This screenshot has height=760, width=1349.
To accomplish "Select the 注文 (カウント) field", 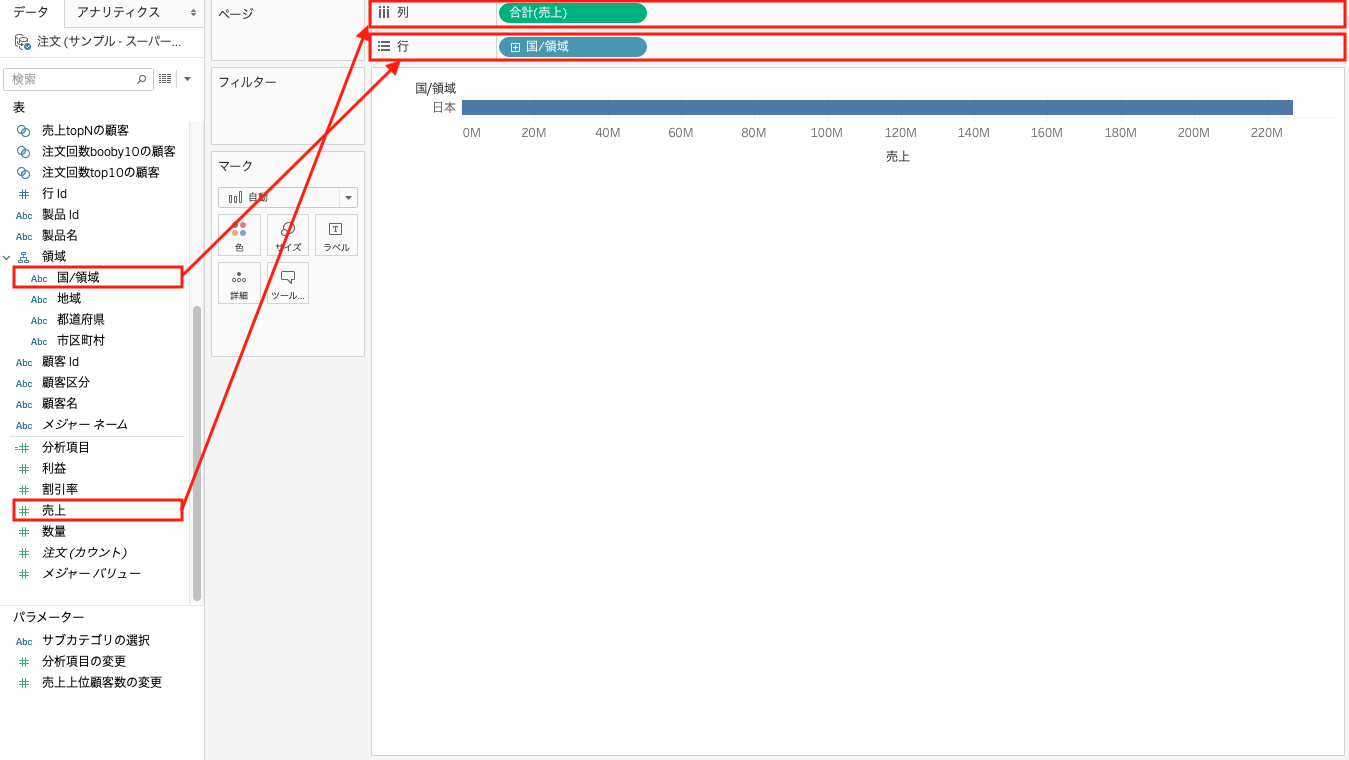I will tap(84, 552).
